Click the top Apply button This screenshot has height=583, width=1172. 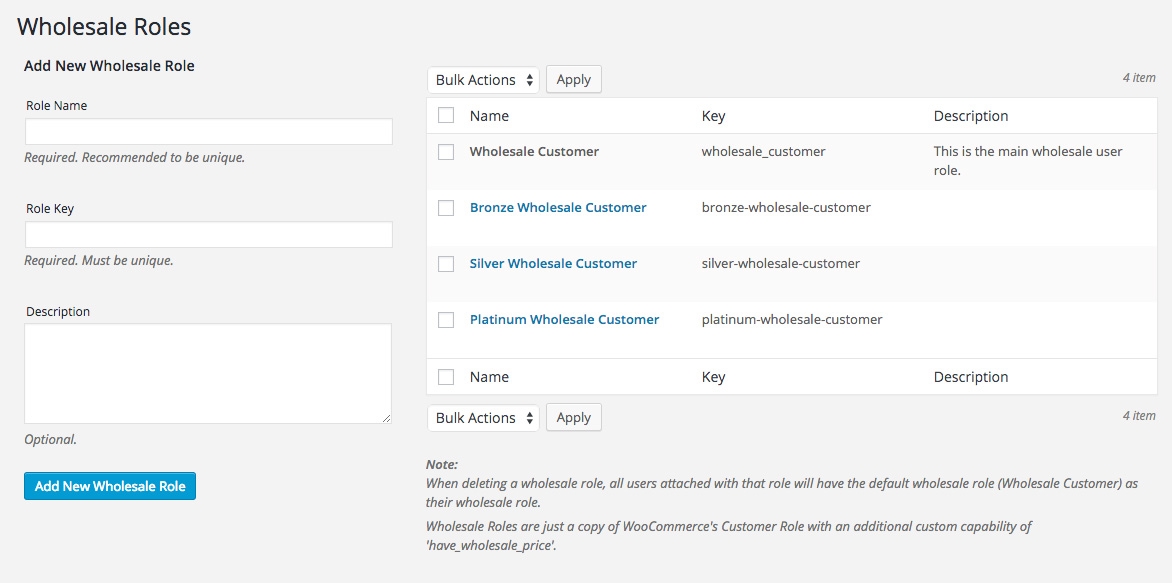(573, 79)
